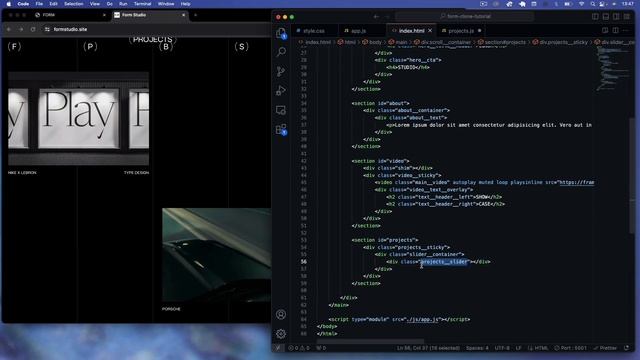
Task: Split the editor to the right
Action: [616, 31]
